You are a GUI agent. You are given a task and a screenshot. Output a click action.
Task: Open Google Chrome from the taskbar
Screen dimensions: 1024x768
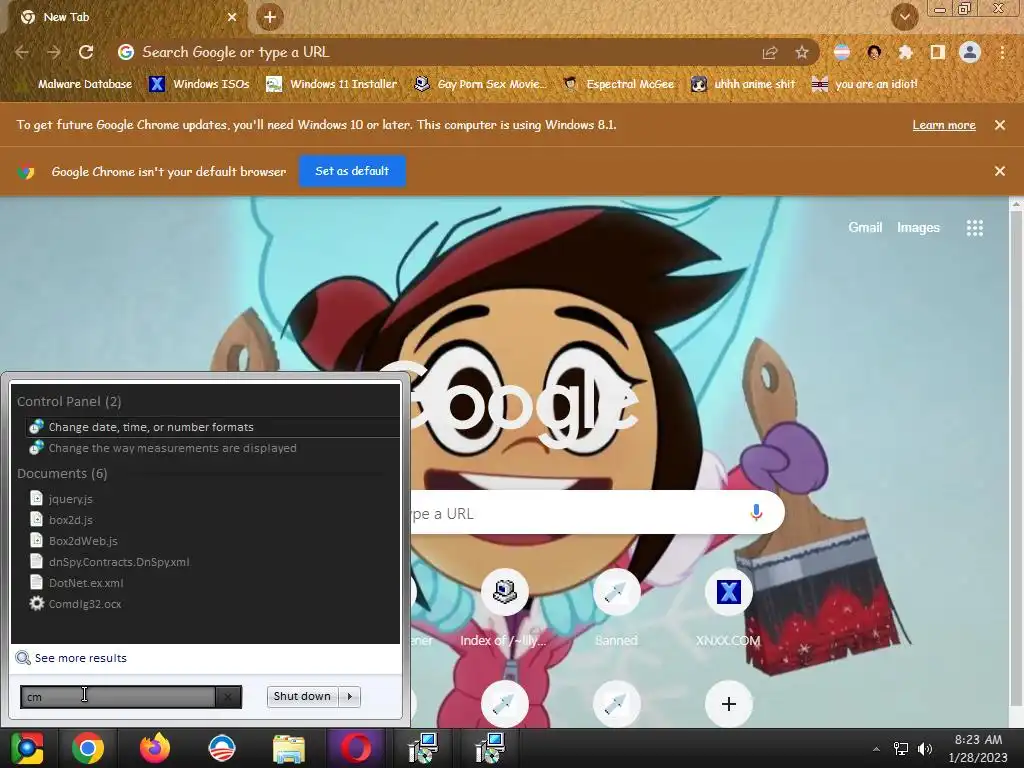[88, 748]
